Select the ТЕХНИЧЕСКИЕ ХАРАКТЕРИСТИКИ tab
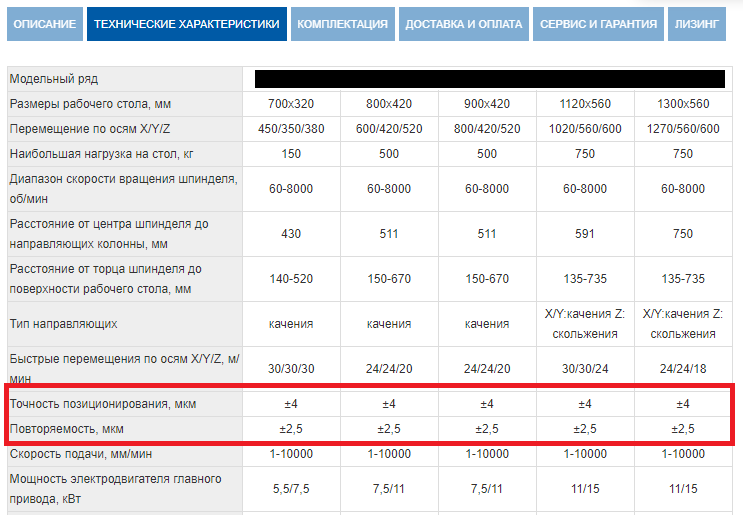 187,24
